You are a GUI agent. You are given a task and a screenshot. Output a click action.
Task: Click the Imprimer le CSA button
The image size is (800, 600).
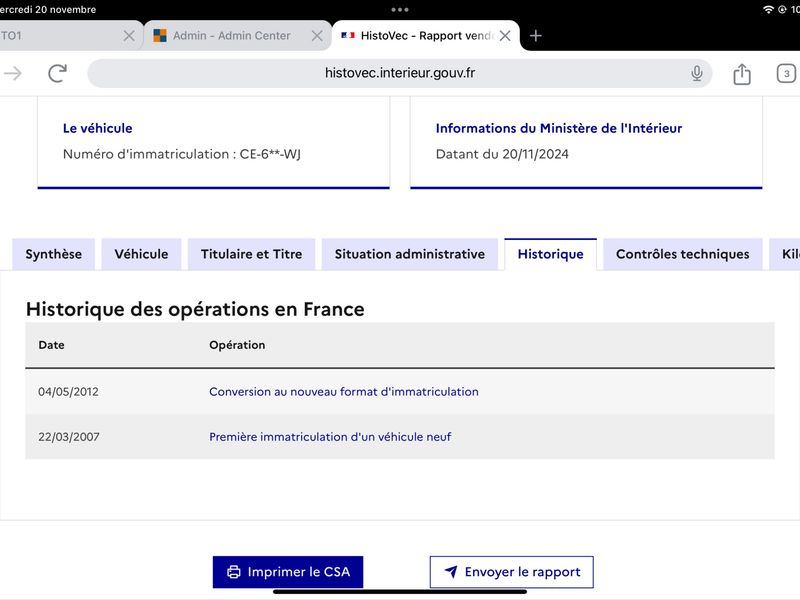pos(288,572)
